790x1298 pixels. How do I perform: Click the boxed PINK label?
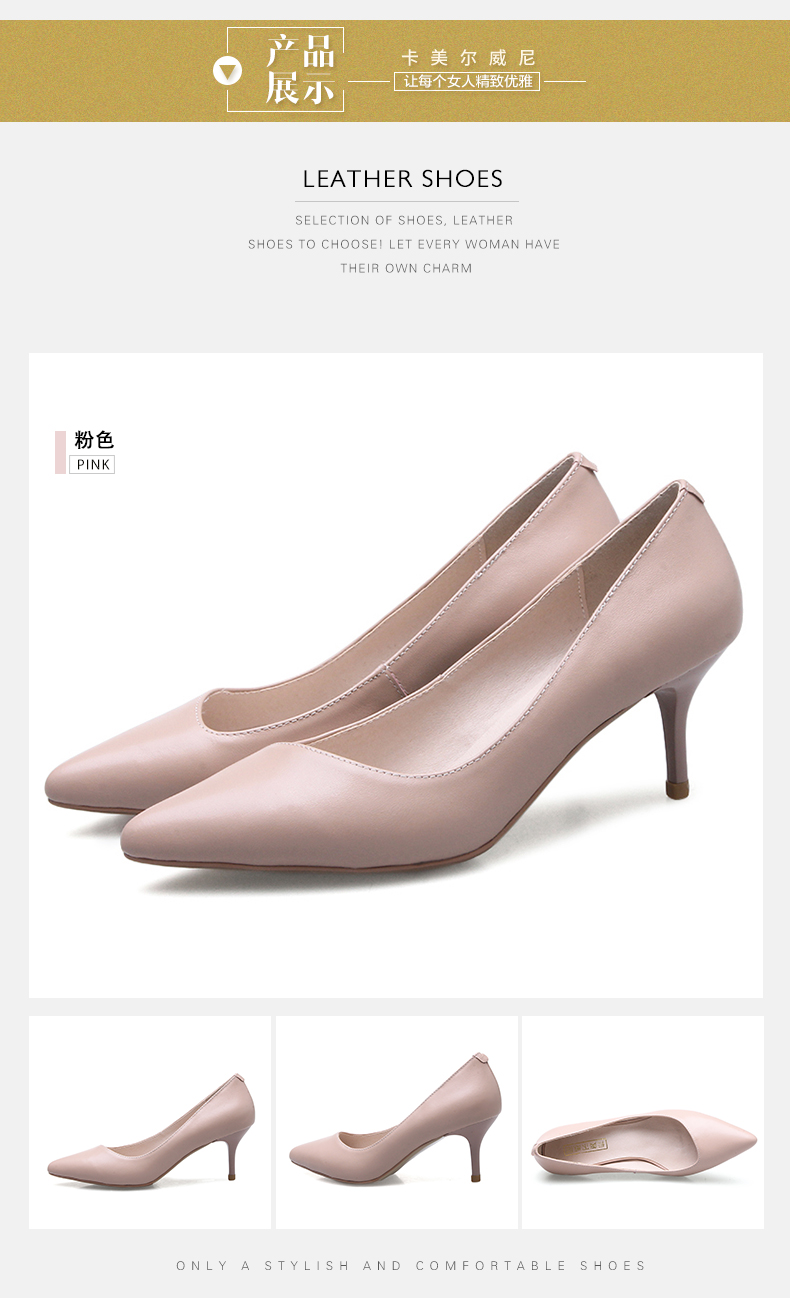tap(92, 465)
